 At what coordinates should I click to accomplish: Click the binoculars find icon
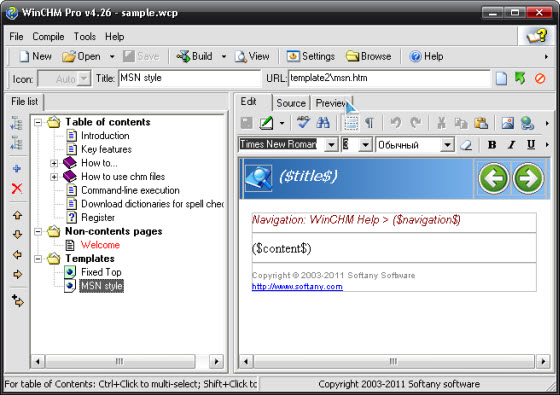323,123
